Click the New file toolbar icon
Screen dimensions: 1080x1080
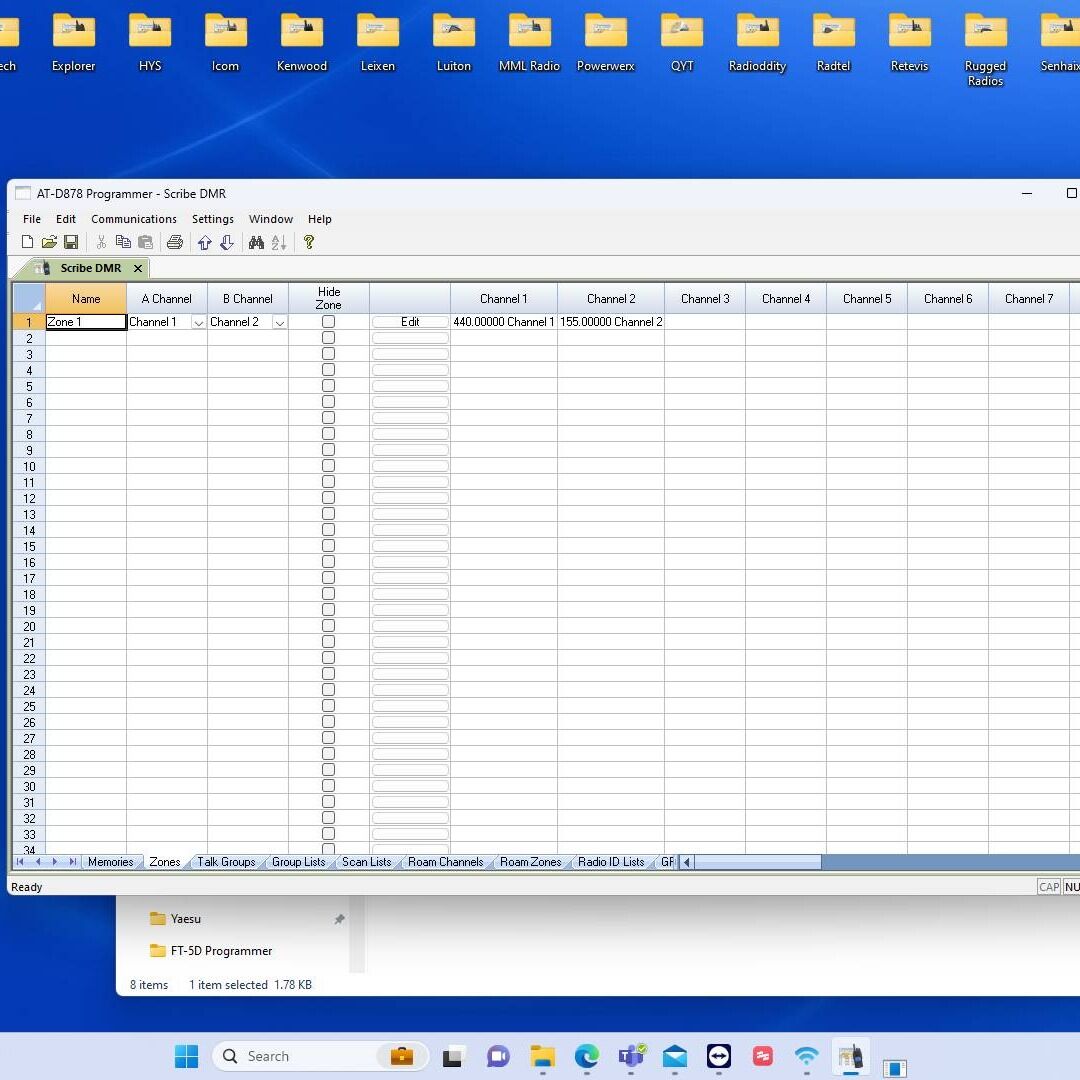[28, 242]
